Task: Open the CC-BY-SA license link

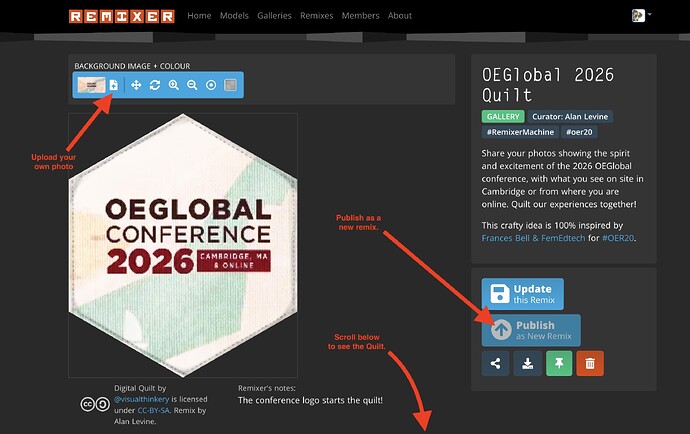Action: [154, 410]
